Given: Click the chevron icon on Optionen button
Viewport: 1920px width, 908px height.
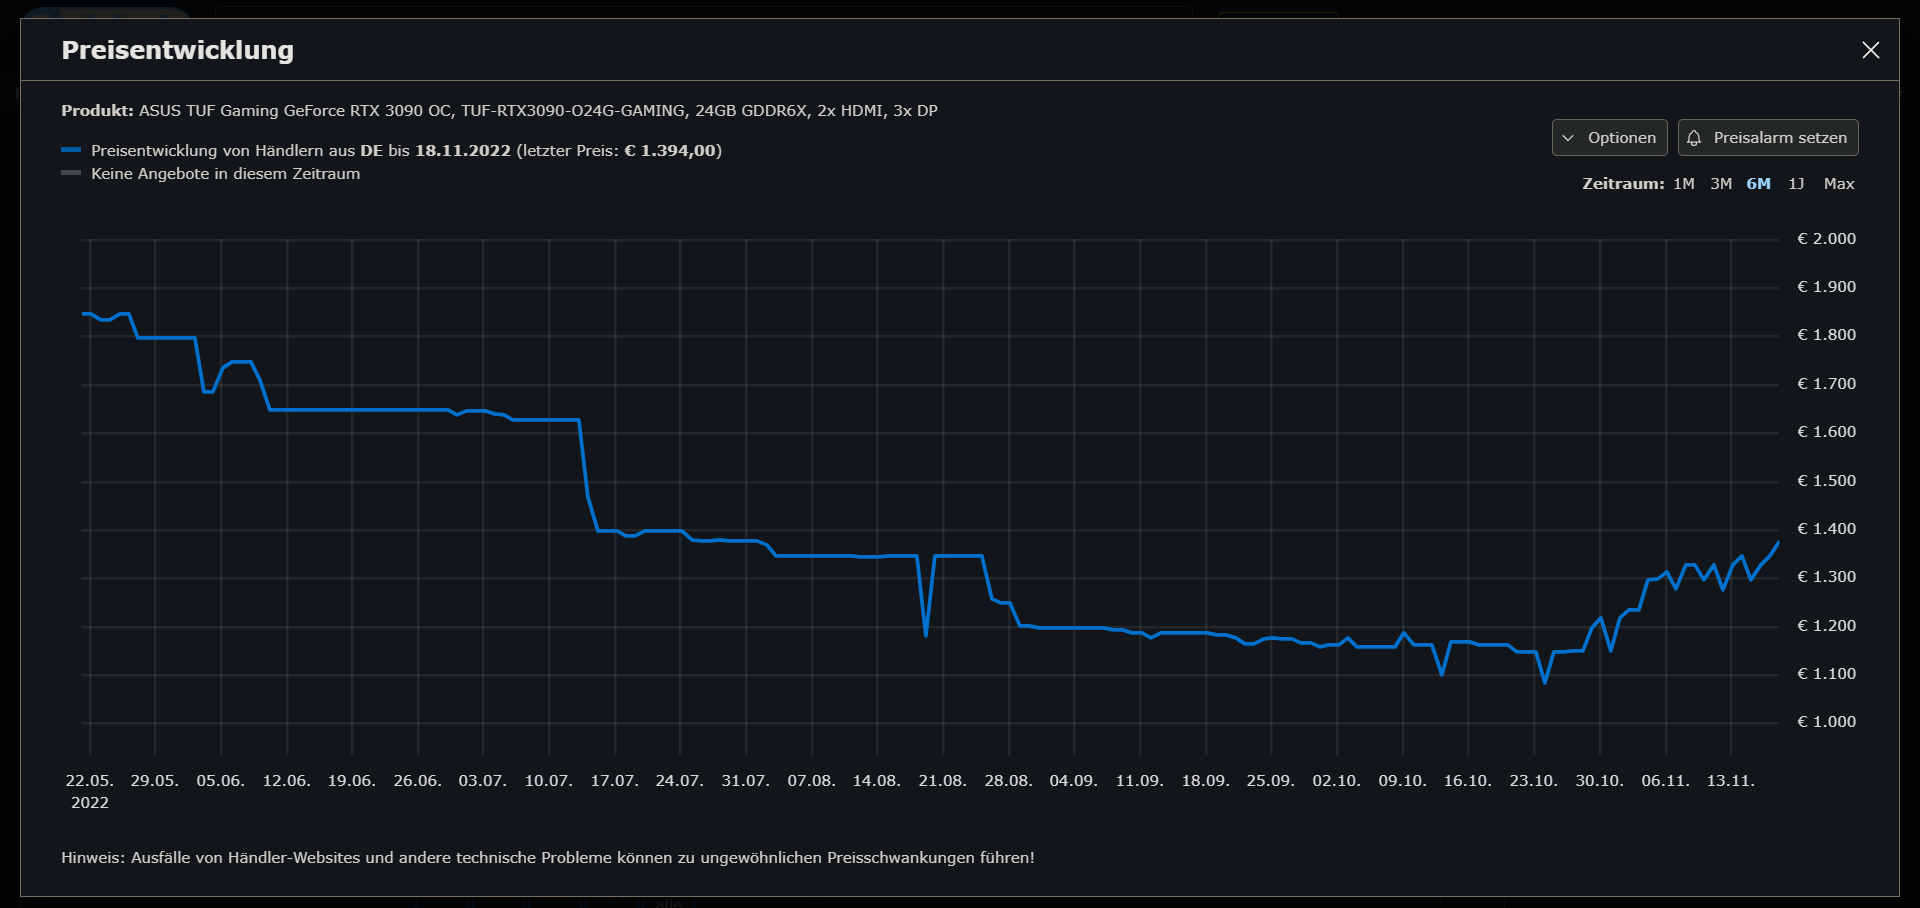Looking at the screenshot, I should [1570, 137].
